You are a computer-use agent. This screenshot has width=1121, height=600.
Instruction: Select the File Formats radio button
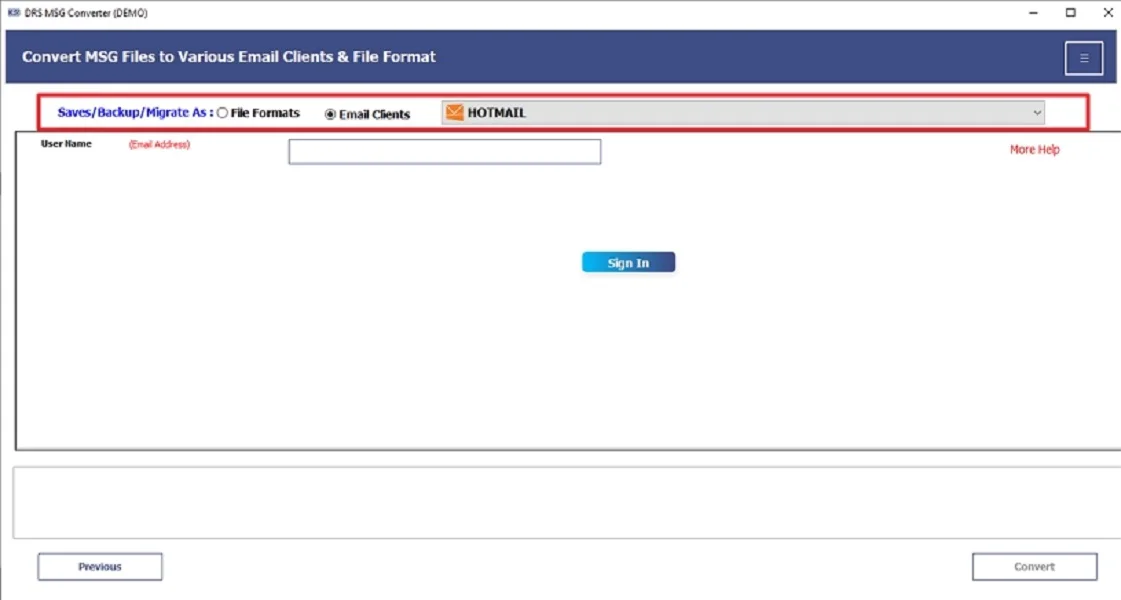[221, 112]
